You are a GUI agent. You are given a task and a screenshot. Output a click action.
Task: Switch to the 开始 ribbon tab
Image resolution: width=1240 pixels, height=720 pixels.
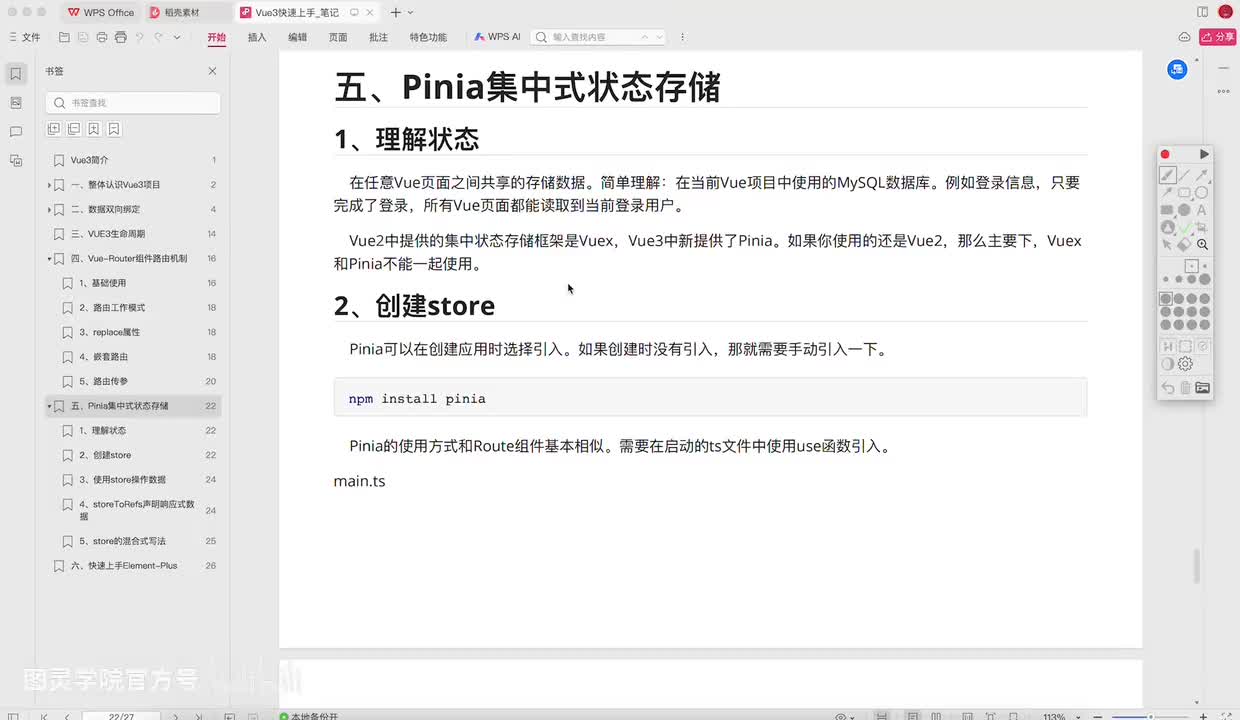(x=217, y=37)
